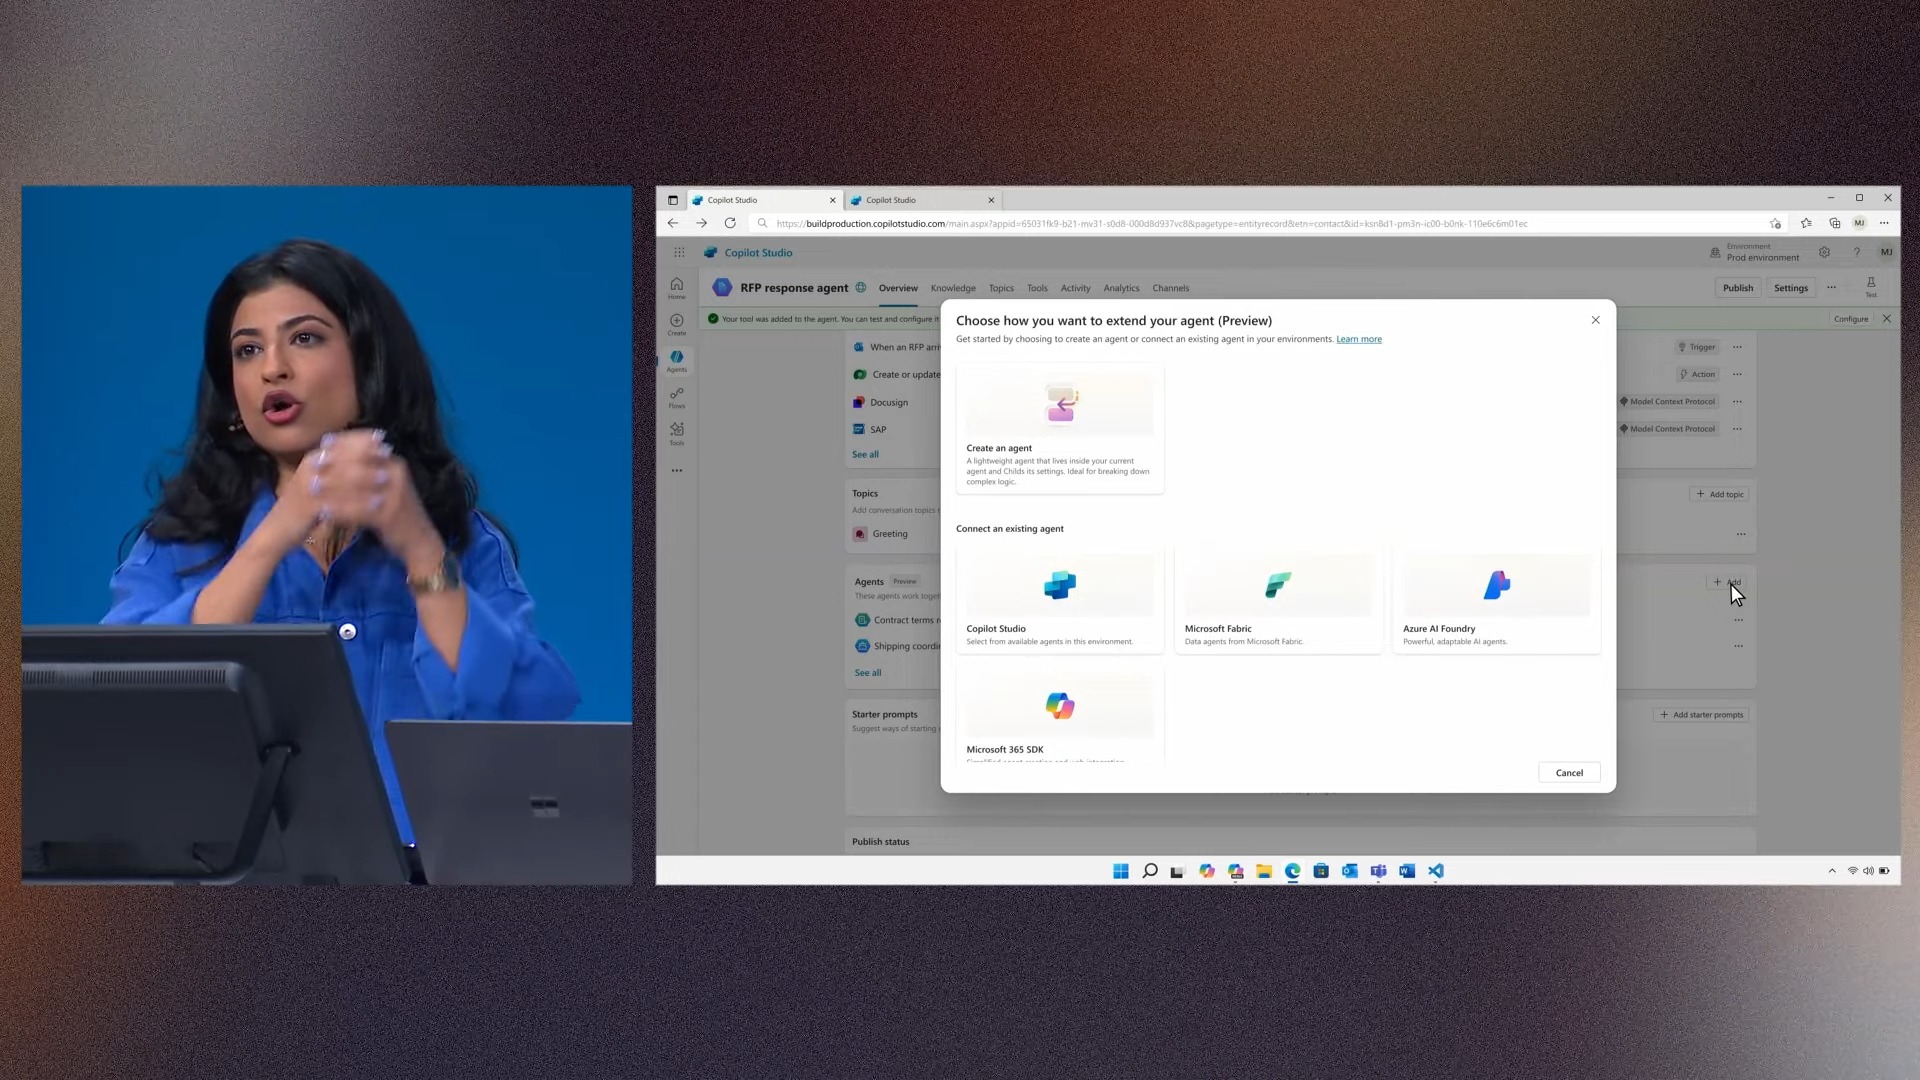Open the app launcher waffle grid
The width and height of the screenshot is (1920, 1080).
click(x=679, y=253)
